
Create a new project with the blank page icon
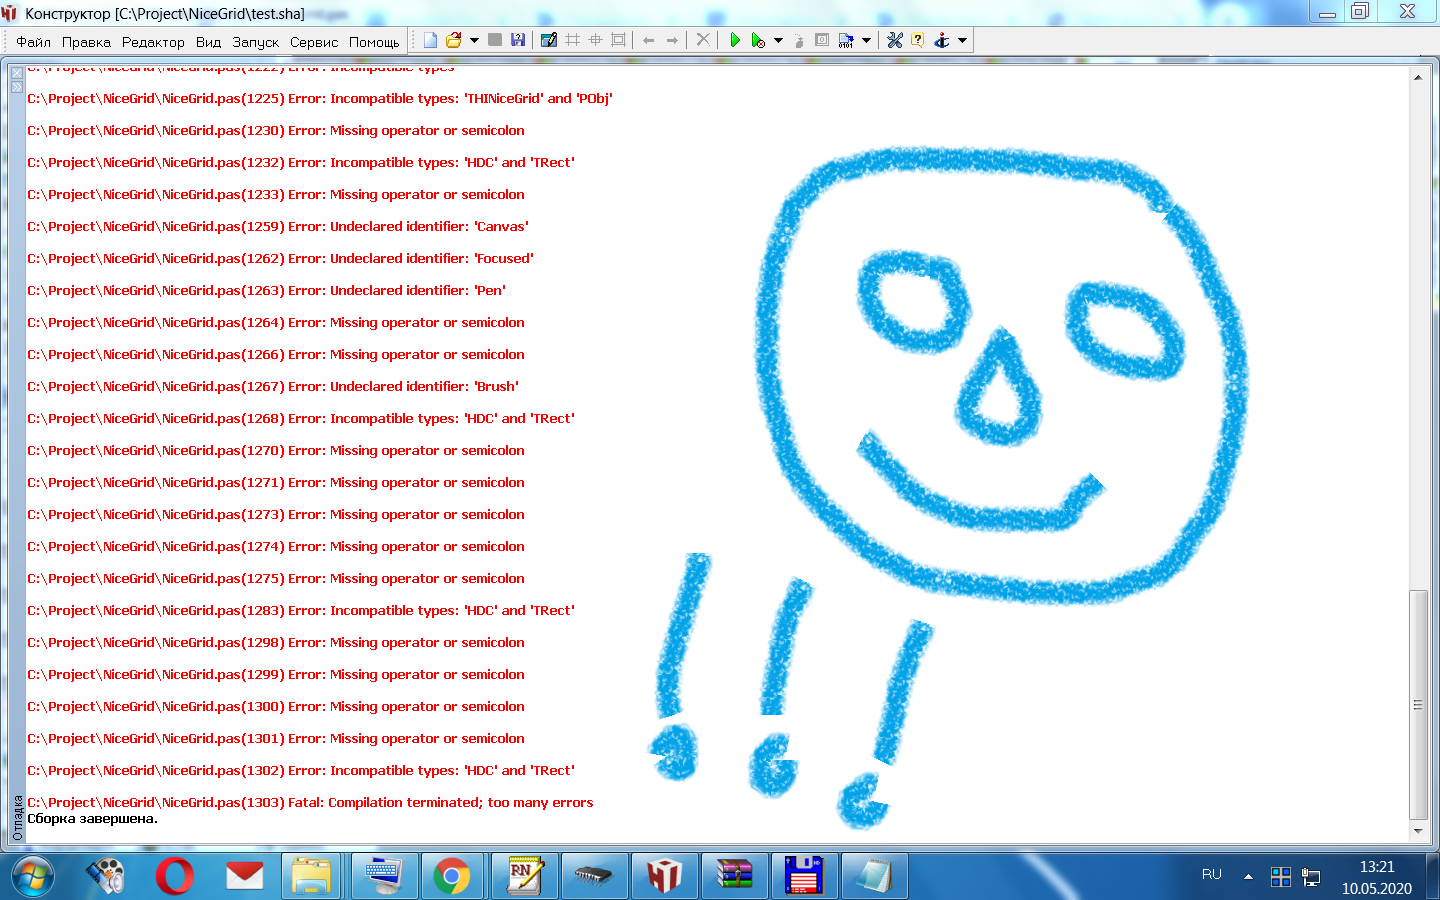430,40
